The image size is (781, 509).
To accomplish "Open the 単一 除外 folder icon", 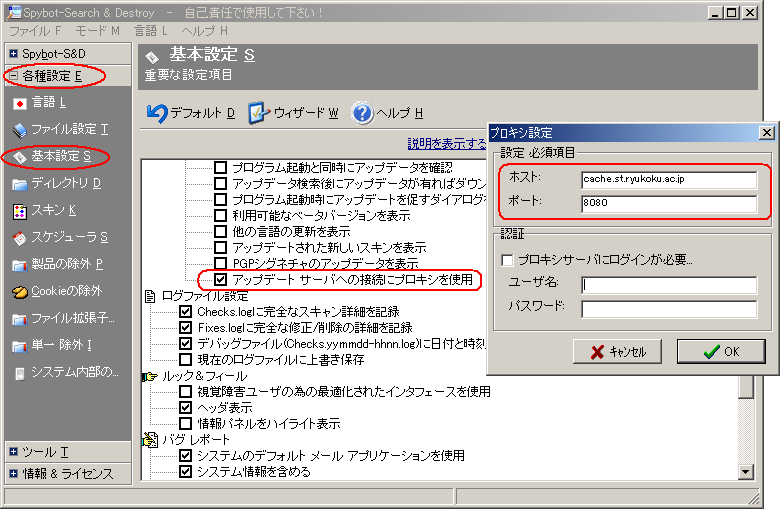I will click(x=19, y=346).
